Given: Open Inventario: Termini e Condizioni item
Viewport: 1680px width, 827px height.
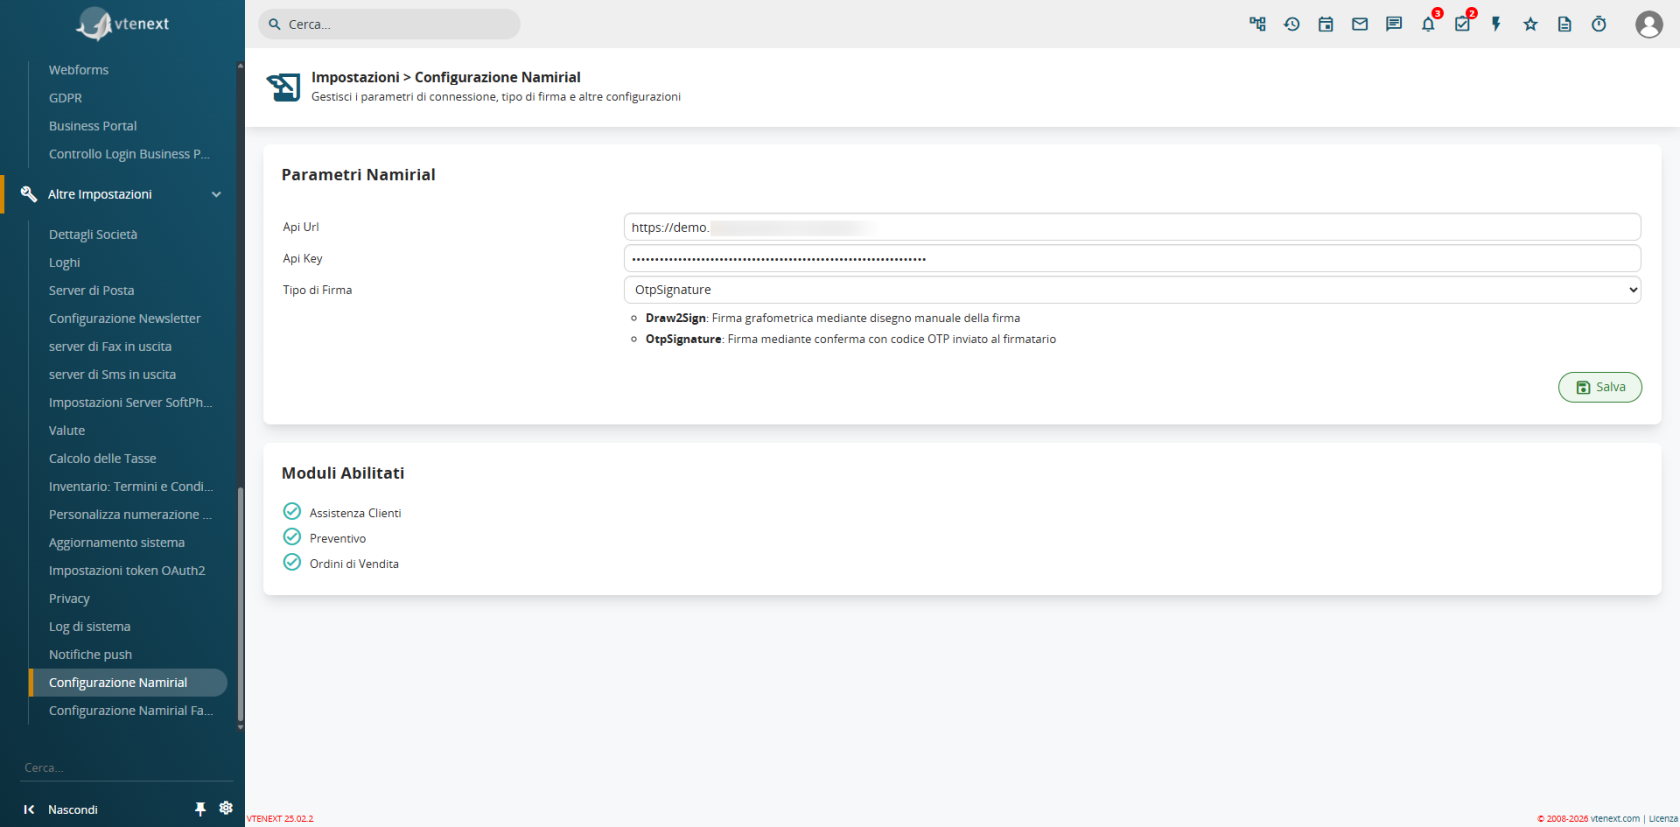Looking at the screenshot, I should click(x=131, y=487).
